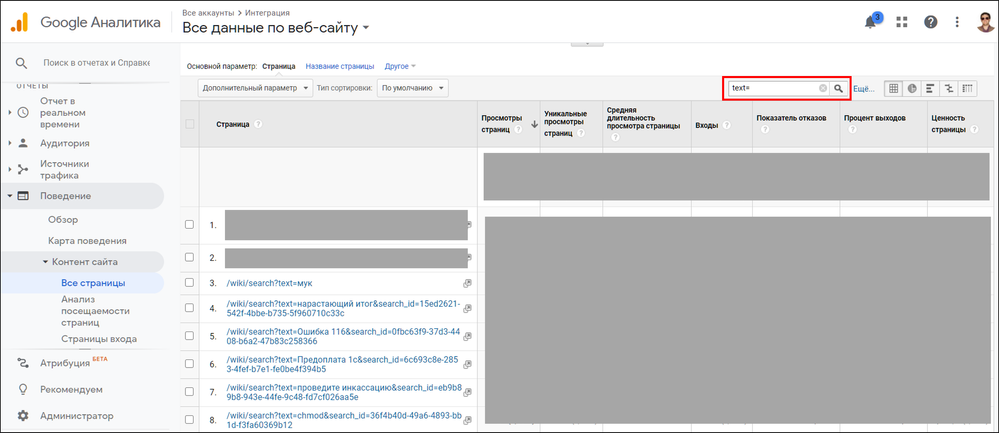Check the проведите инкассацию row checkbox
This screenshot has width=999, height=433.
point(189,392)
